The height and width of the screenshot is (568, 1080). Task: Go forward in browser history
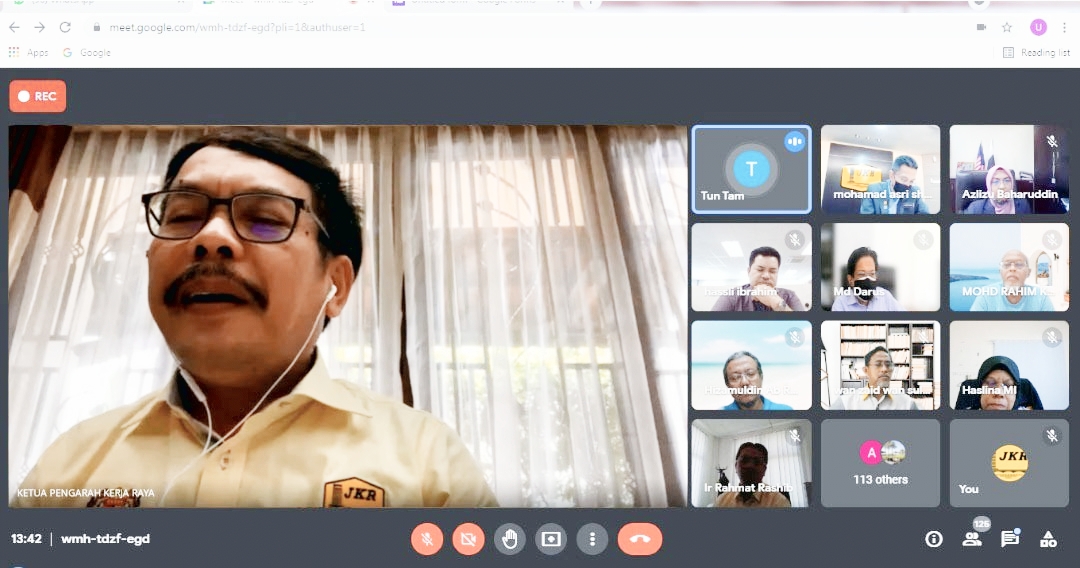pyautogui.click(x=40, y=28)
